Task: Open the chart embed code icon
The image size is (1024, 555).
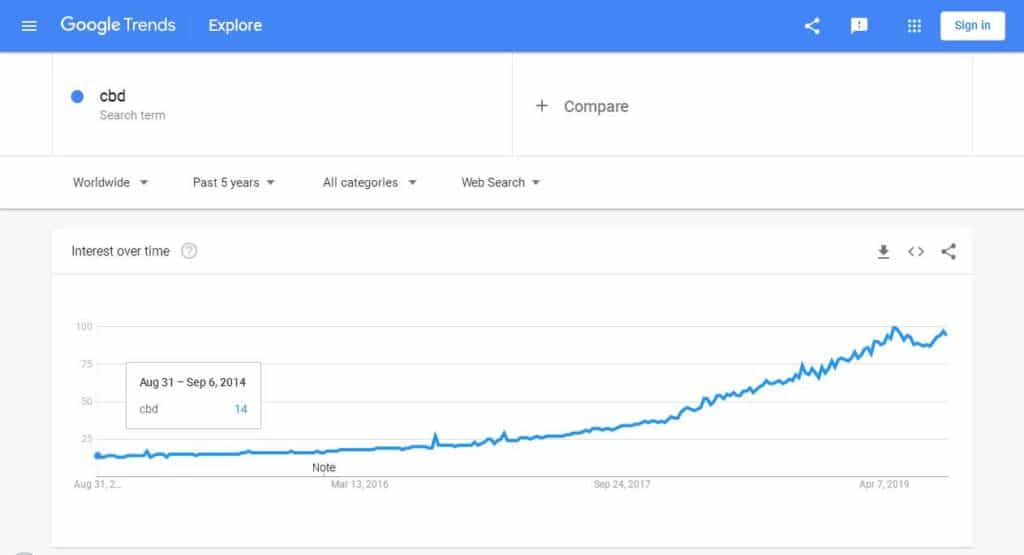Action: 916,251
